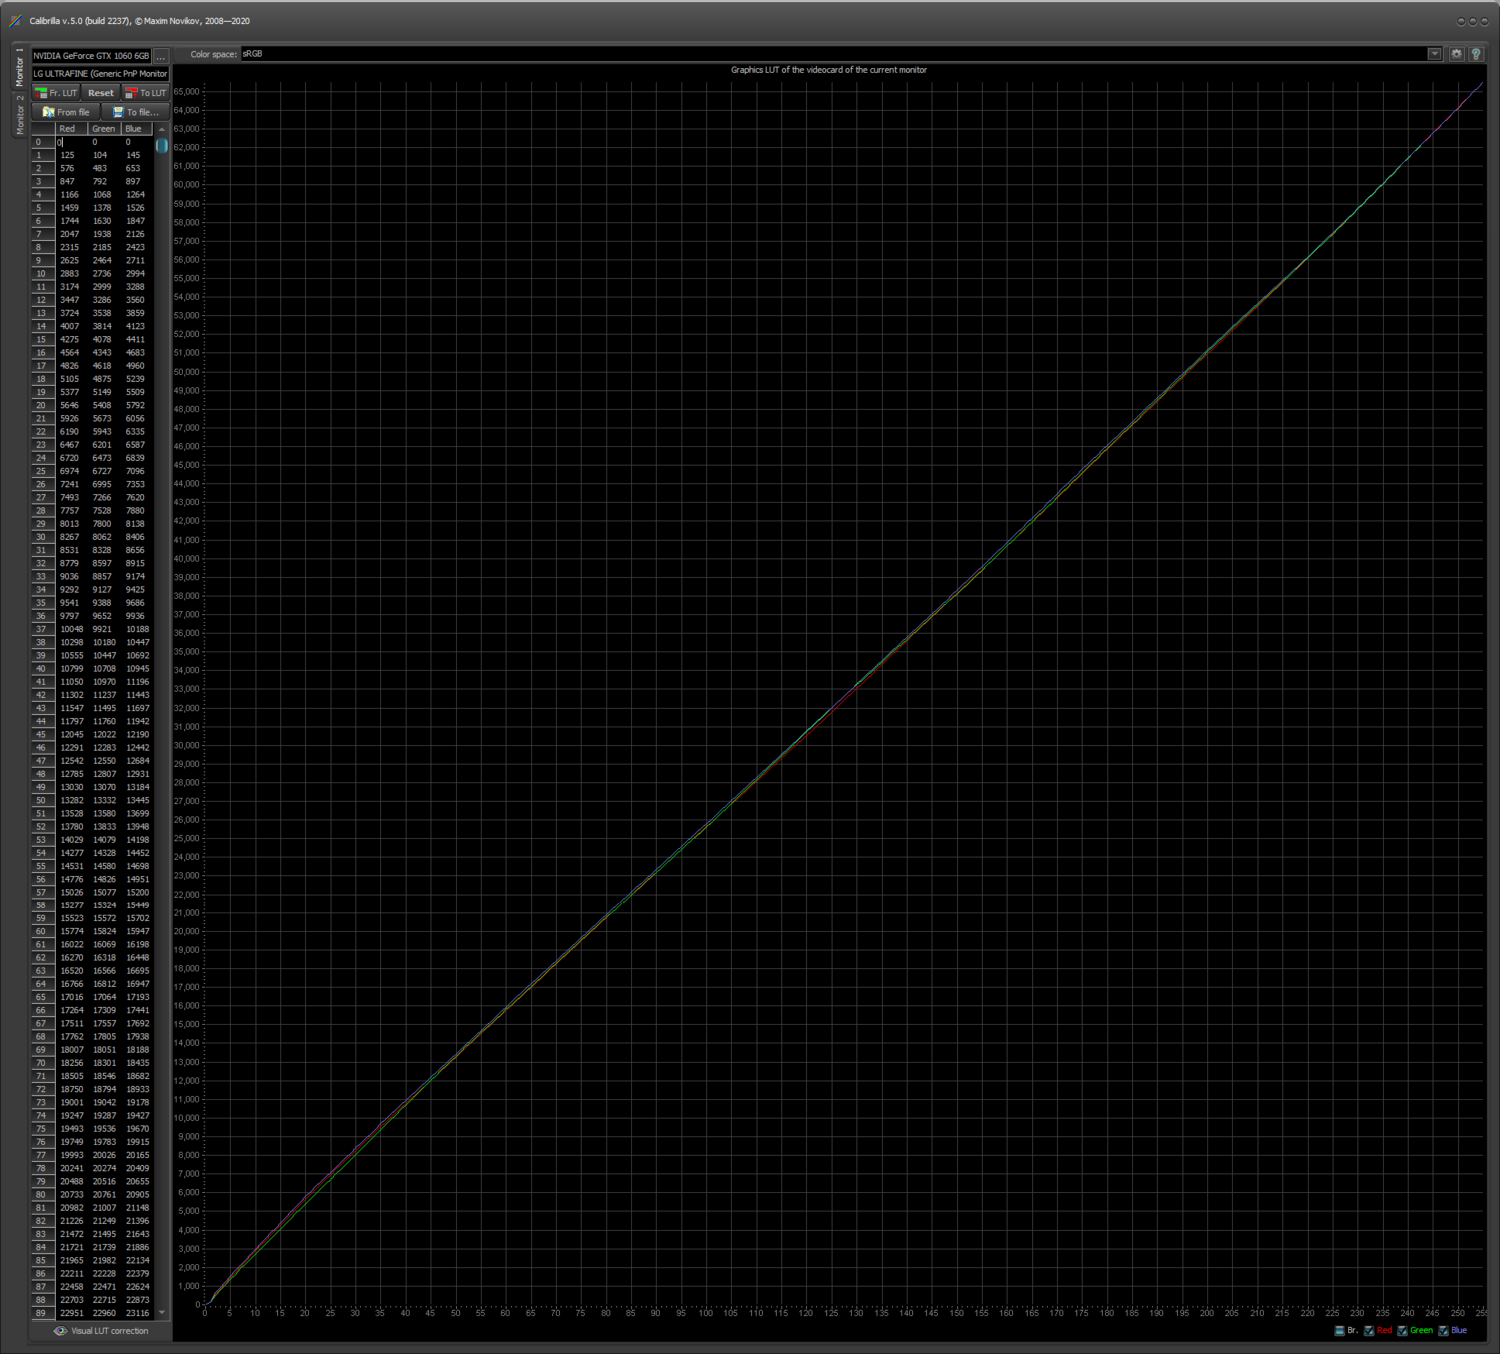Click the Color space label
Viewport: 1500px width, 1354px height.
(213, 54)
